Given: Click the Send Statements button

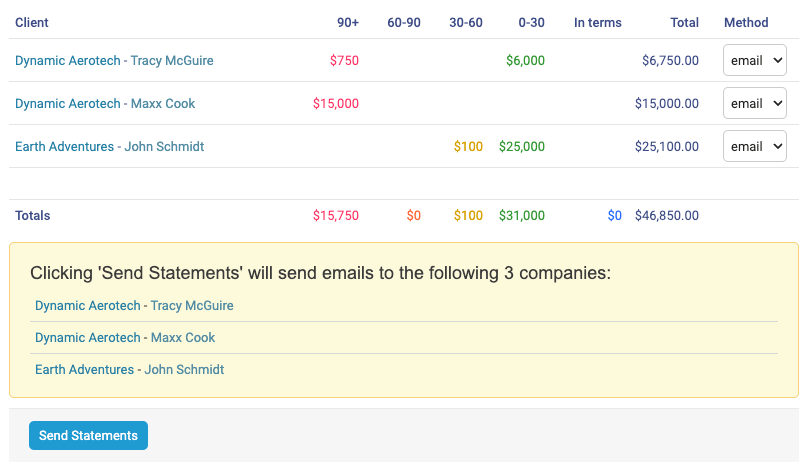Looking at the screenshot, I should [x=88, y=436].
